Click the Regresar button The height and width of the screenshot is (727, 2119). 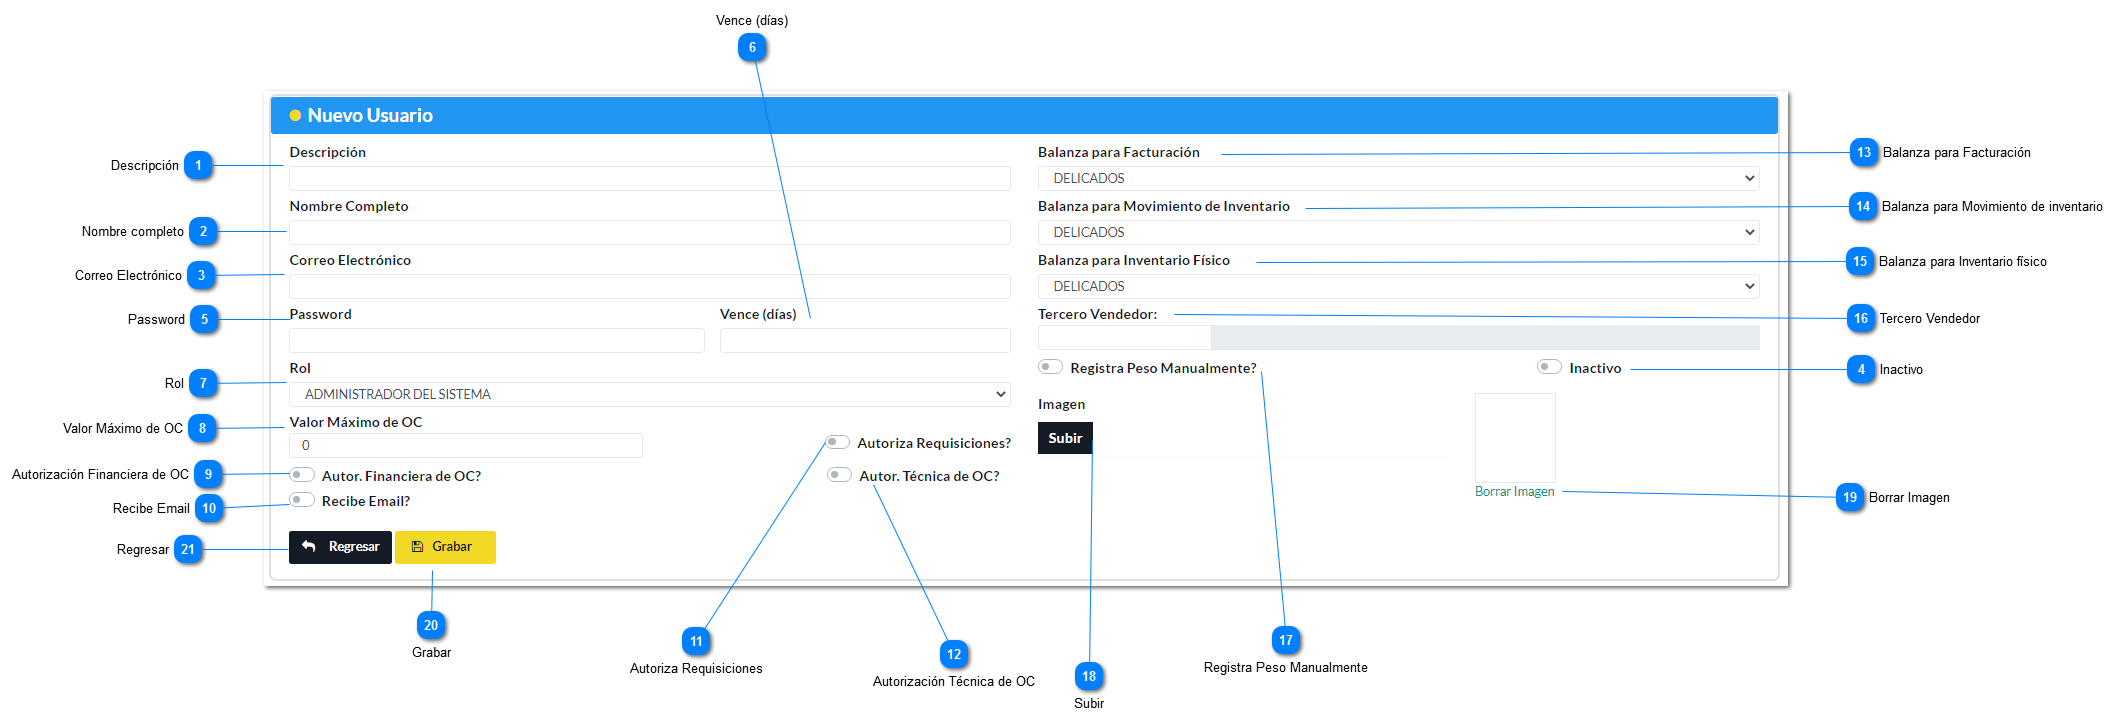340,547
